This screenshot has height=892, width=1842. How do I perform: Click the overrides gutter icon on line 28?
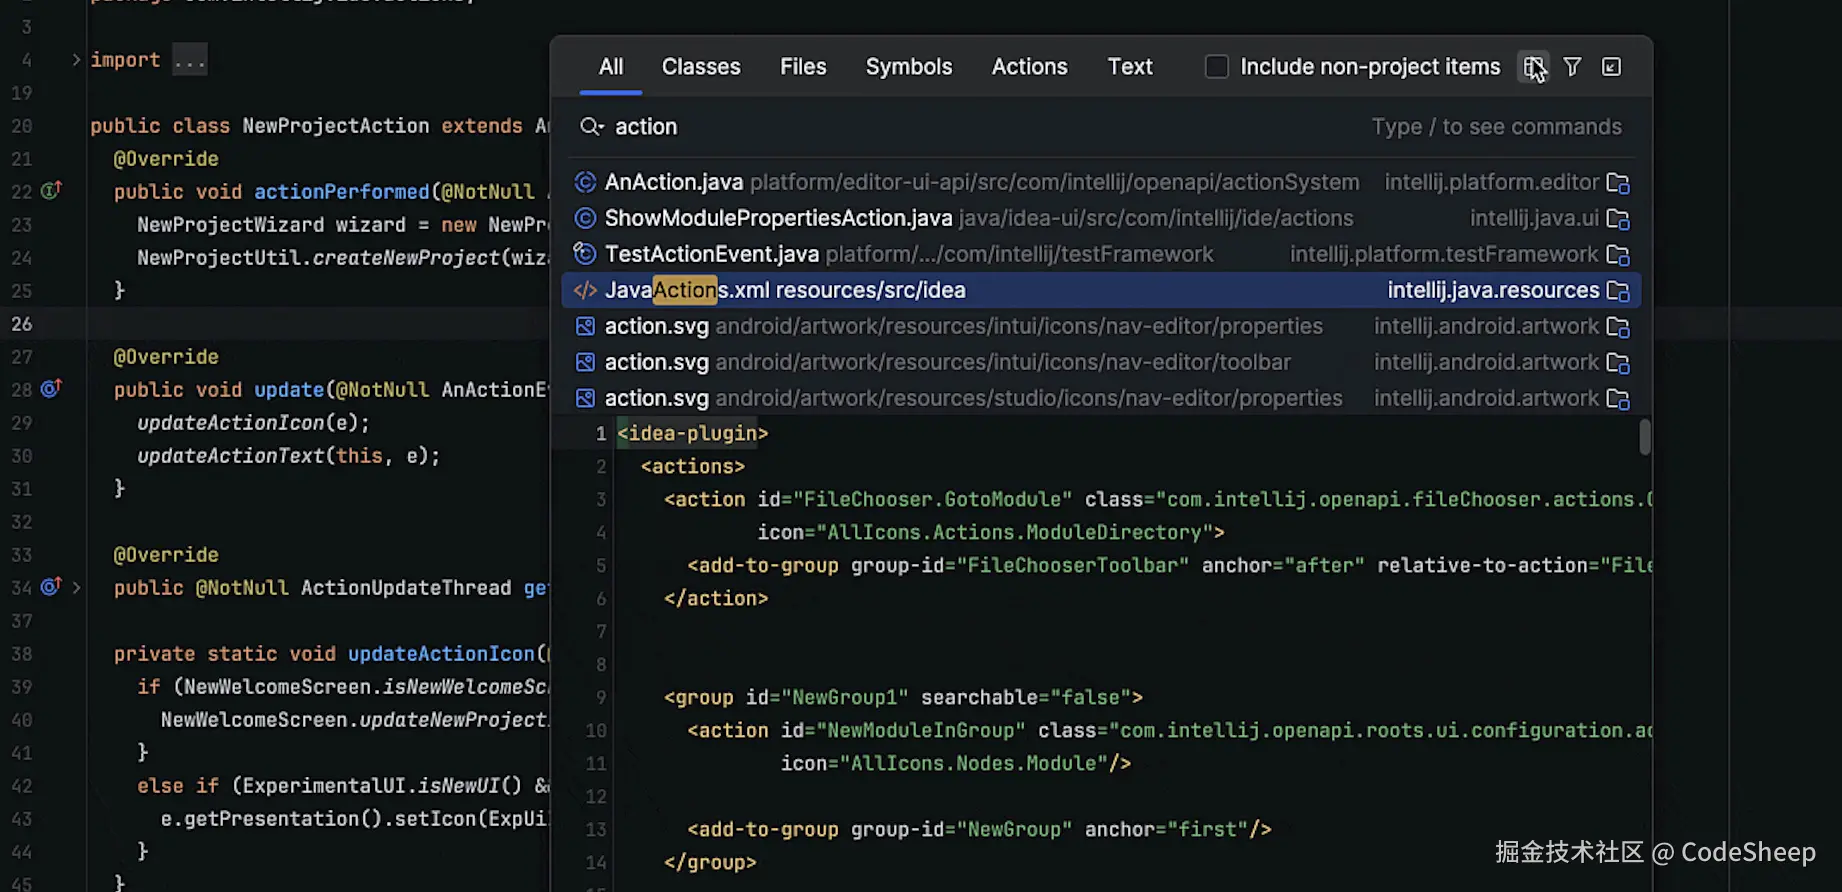[x=51, y=388]
